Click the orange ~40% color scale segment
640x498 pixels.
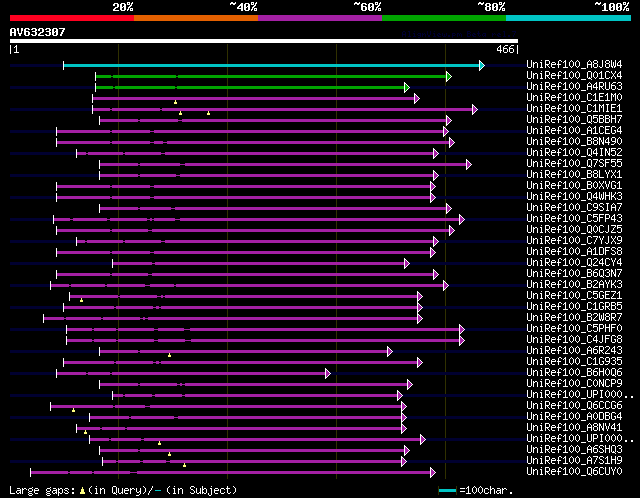(196, 18)
